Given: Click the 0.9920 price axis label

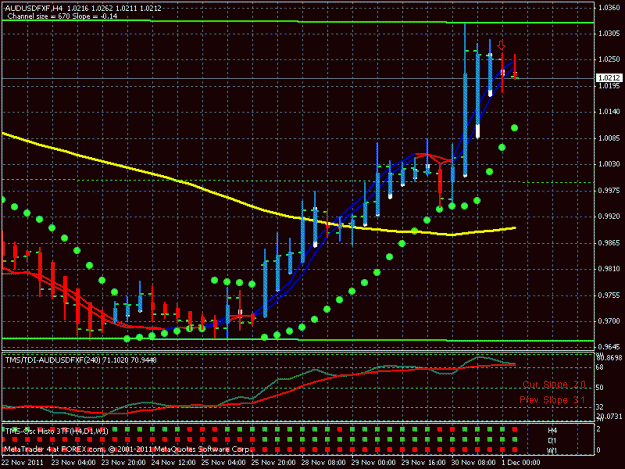Looking at the screenshot, I should [x=609, y=216].
